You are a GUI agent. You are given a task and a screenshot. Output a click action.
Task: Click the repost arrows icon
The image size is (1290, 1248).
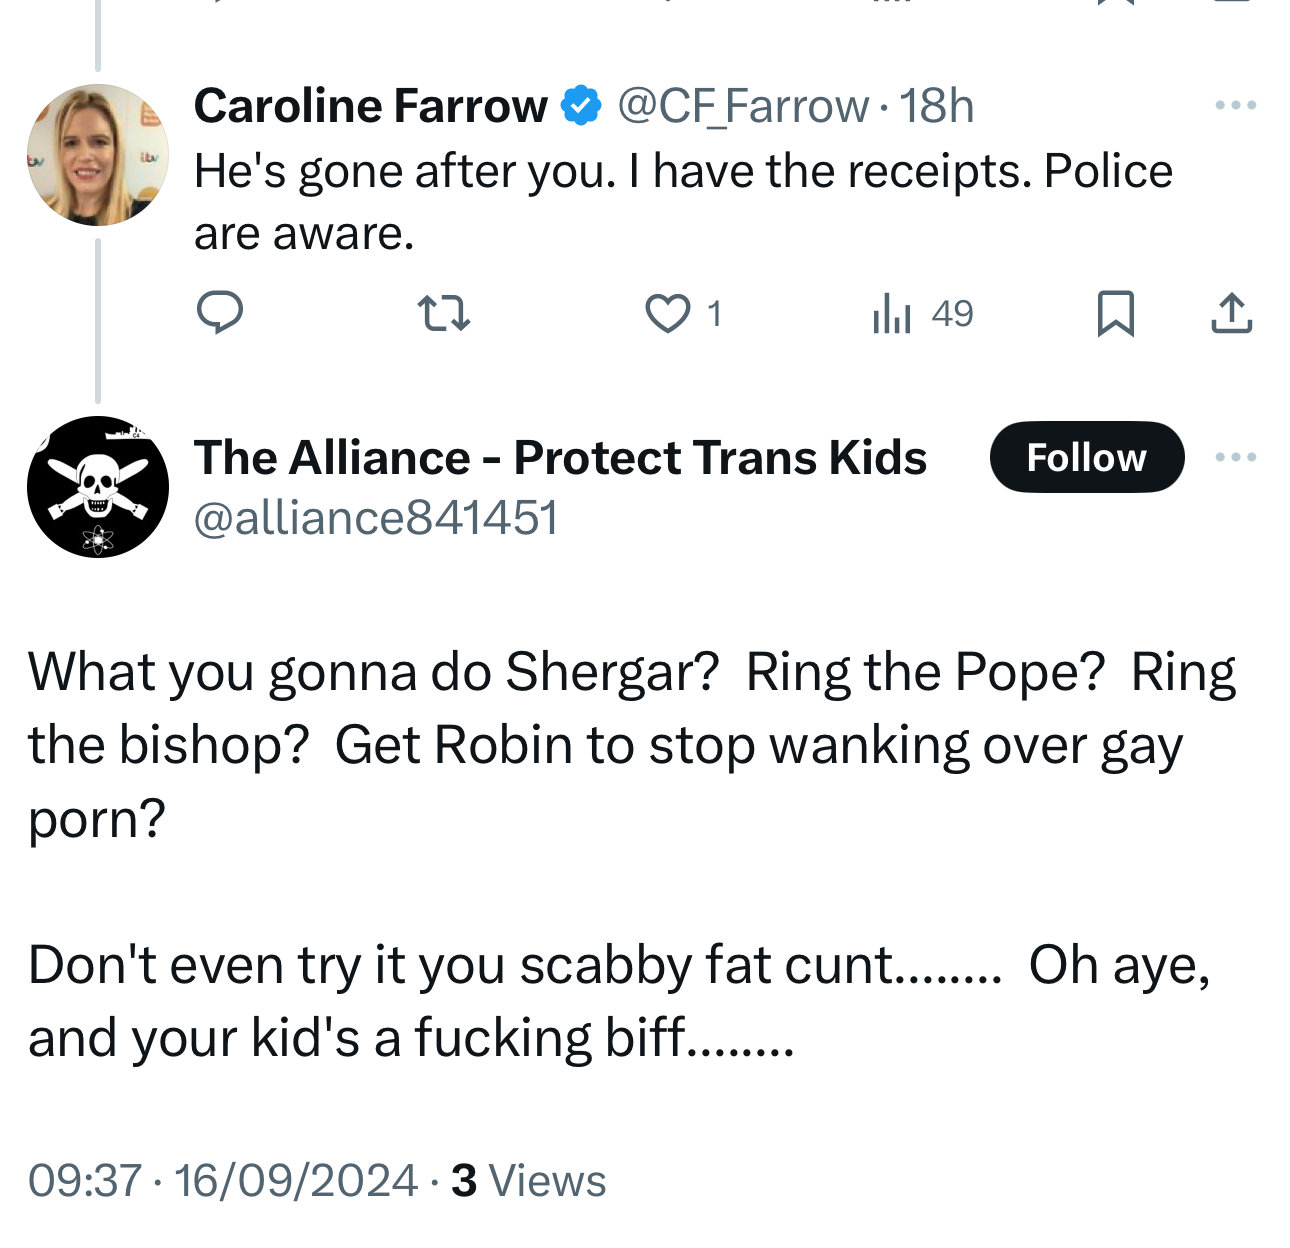click(443, 313)
